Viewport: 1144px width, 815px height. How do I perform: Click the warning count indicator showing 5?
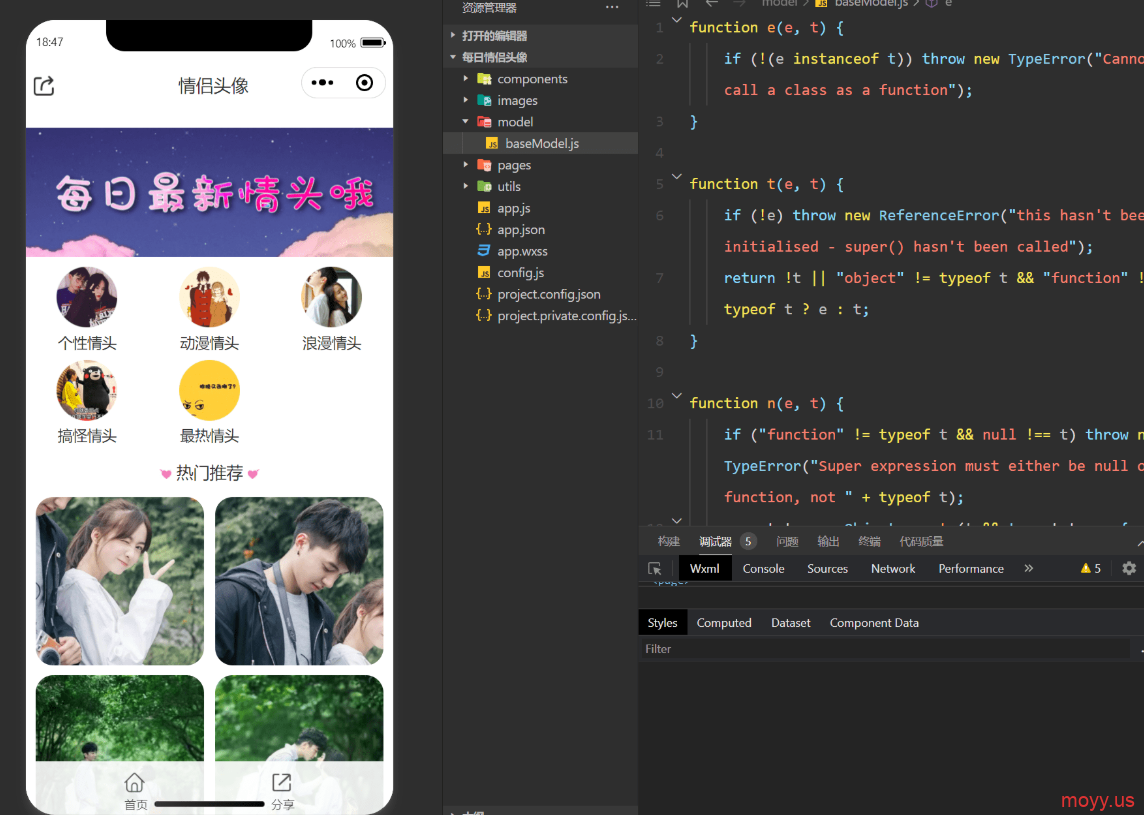point(1091,568)
